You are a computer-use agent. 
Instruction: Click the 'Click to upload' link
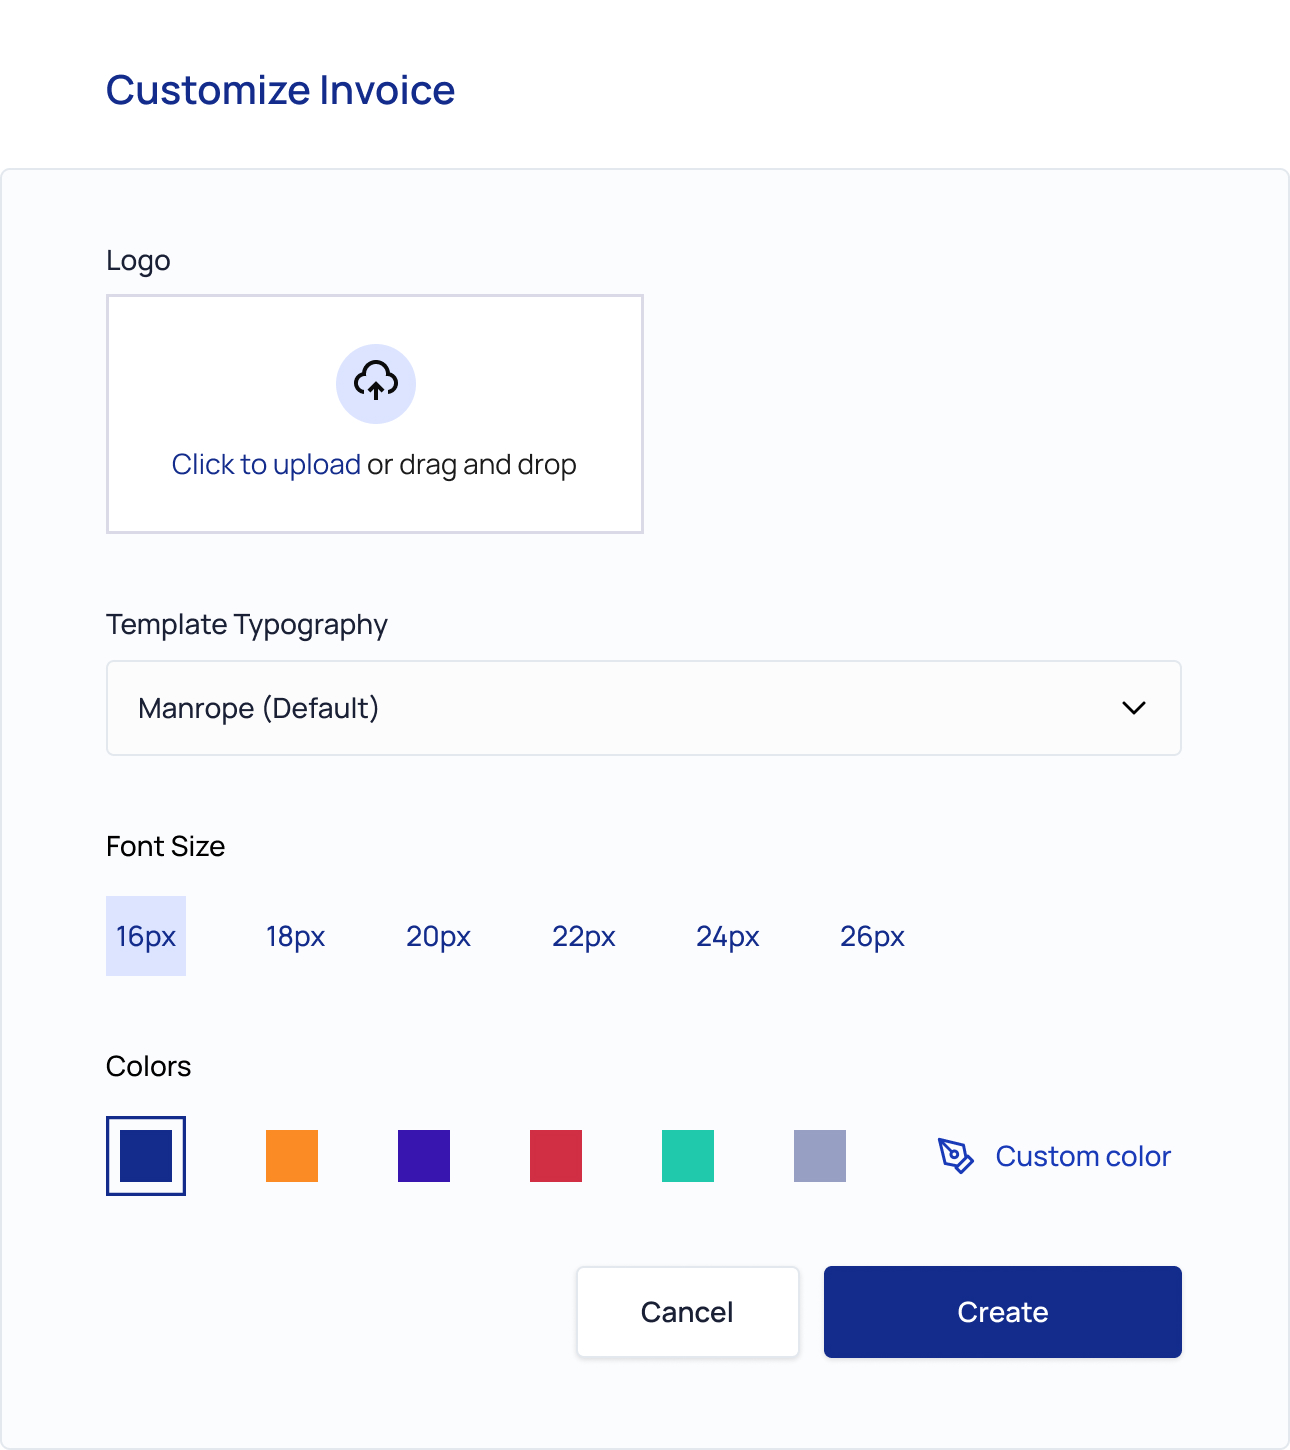point(266,465)
